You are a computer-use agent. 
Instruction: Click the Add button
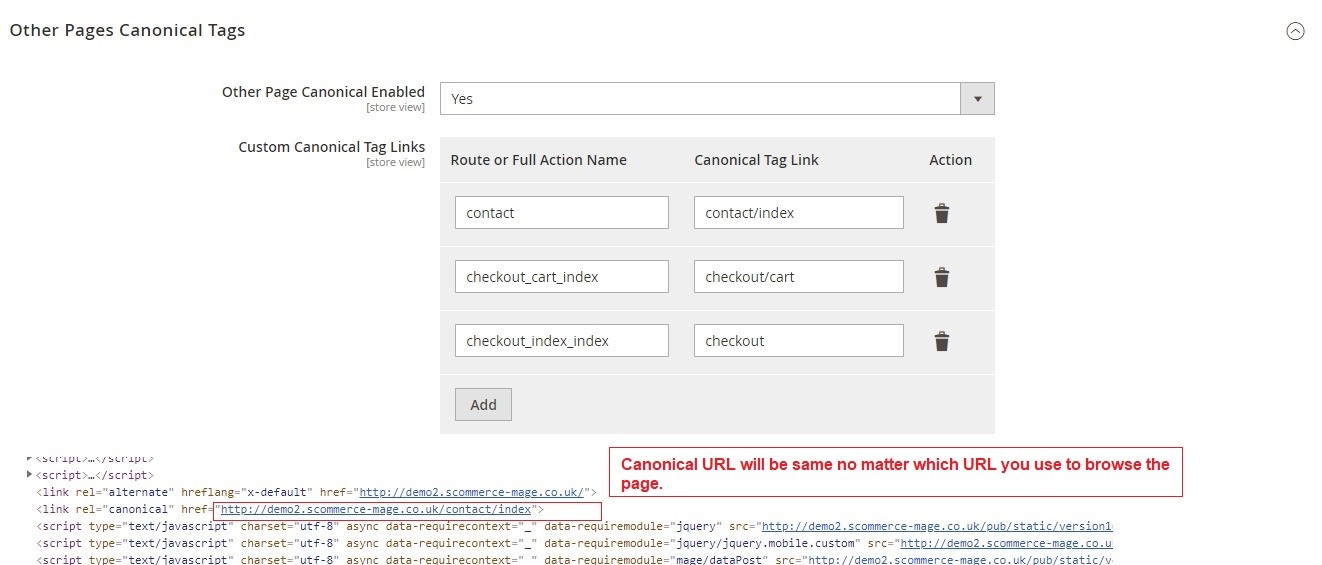pyautogui.click(x=483, y=405)
